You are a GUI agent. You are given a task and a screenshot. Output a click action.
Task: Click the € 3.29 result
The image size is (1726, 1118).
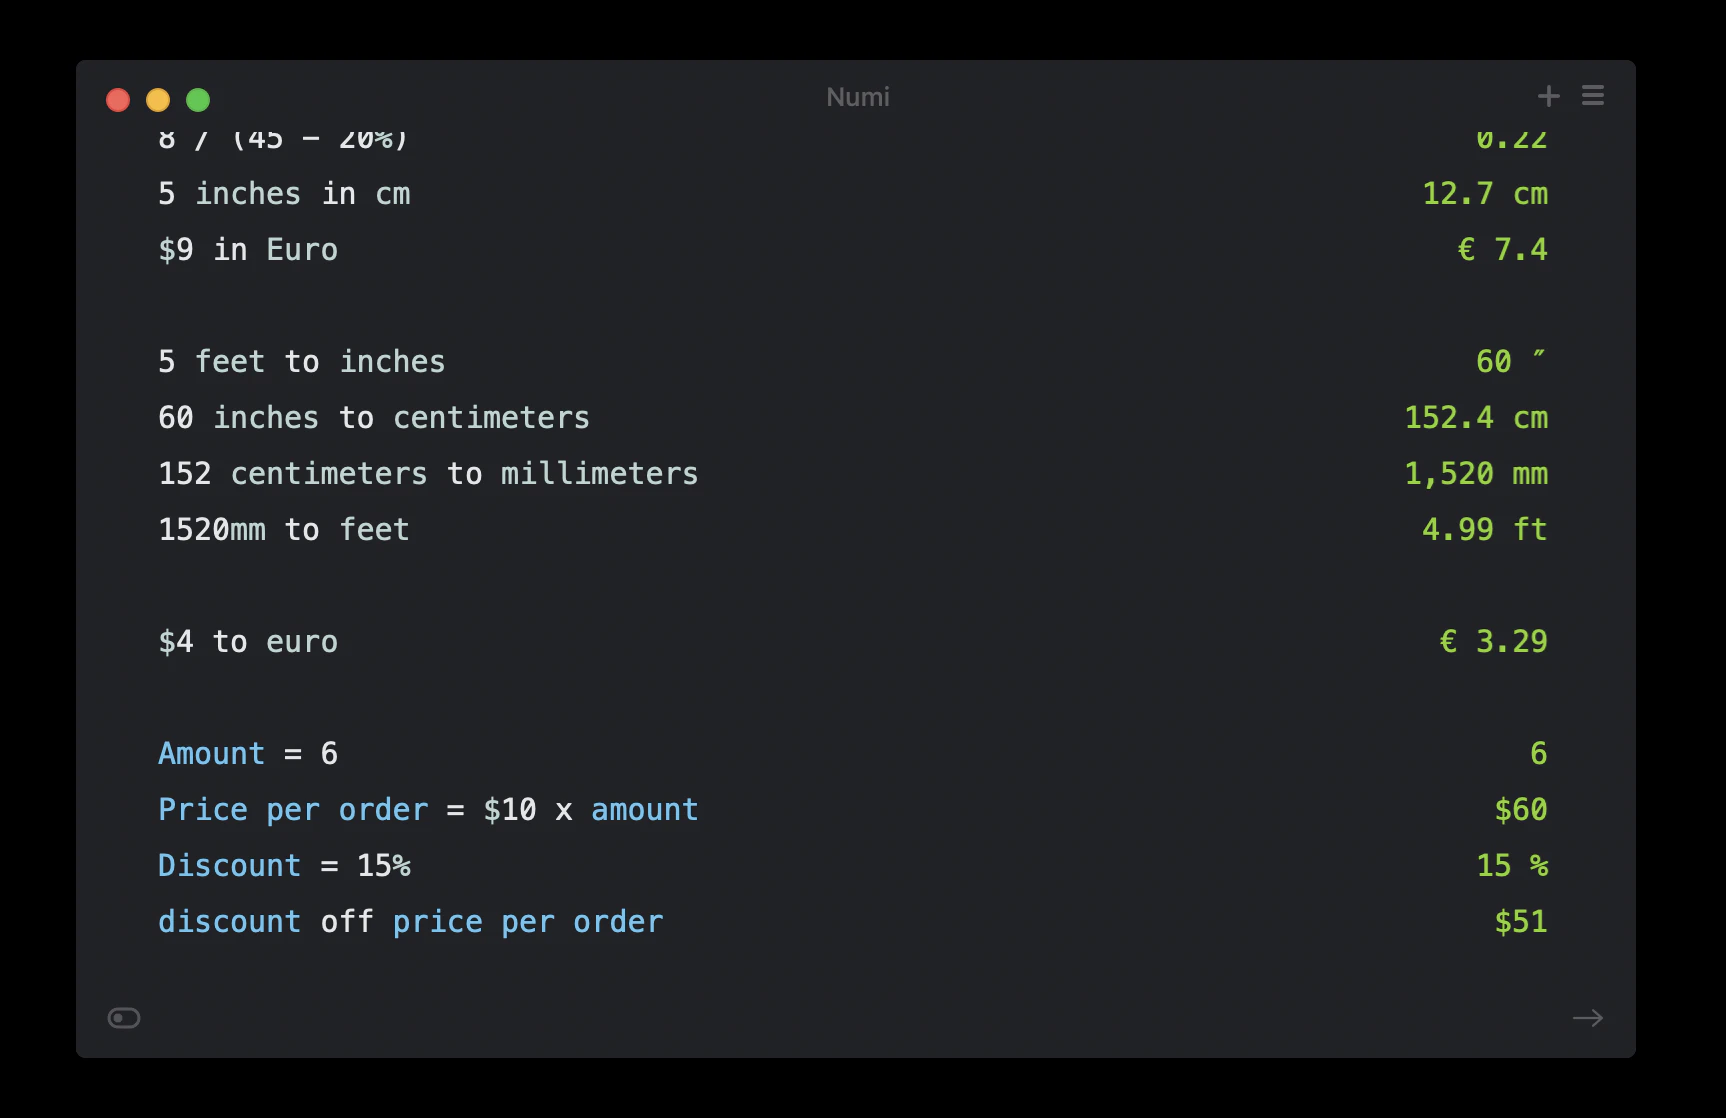[1493, 642]
